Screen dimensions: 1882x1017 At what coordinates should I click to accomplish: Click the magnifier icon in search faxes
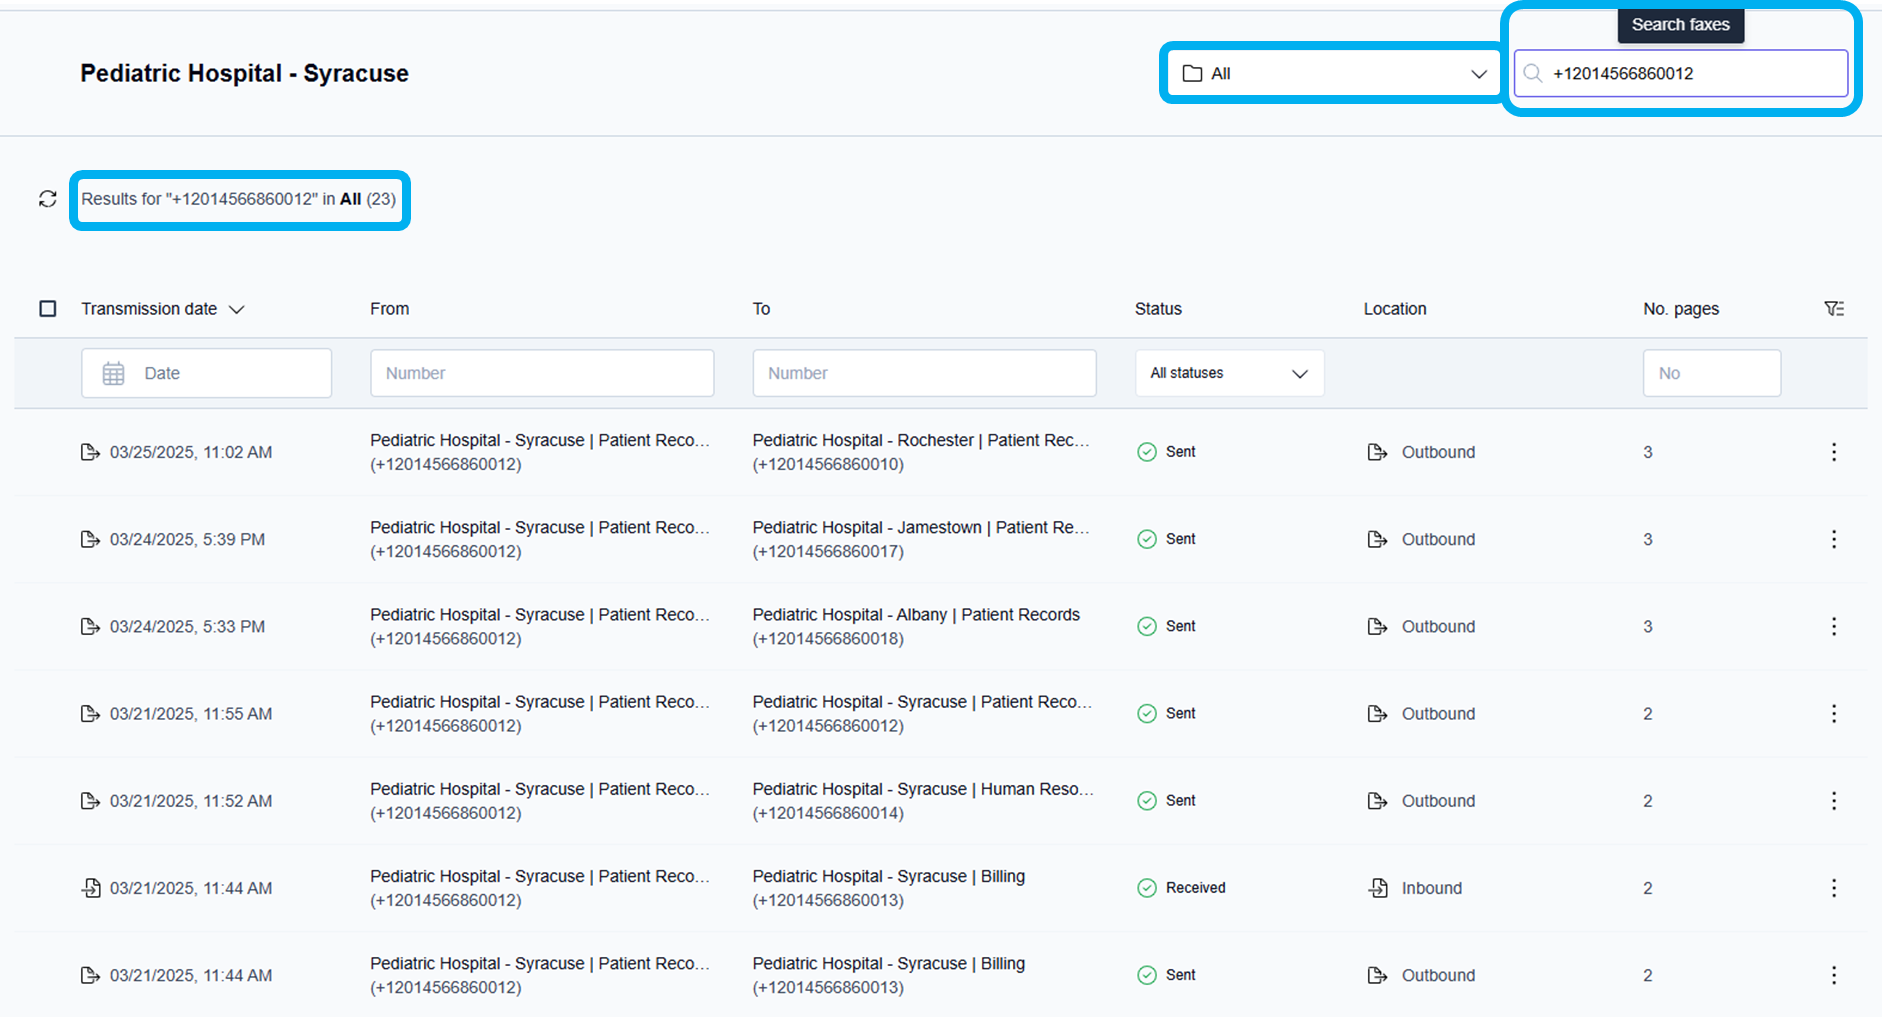point(1532,73)
